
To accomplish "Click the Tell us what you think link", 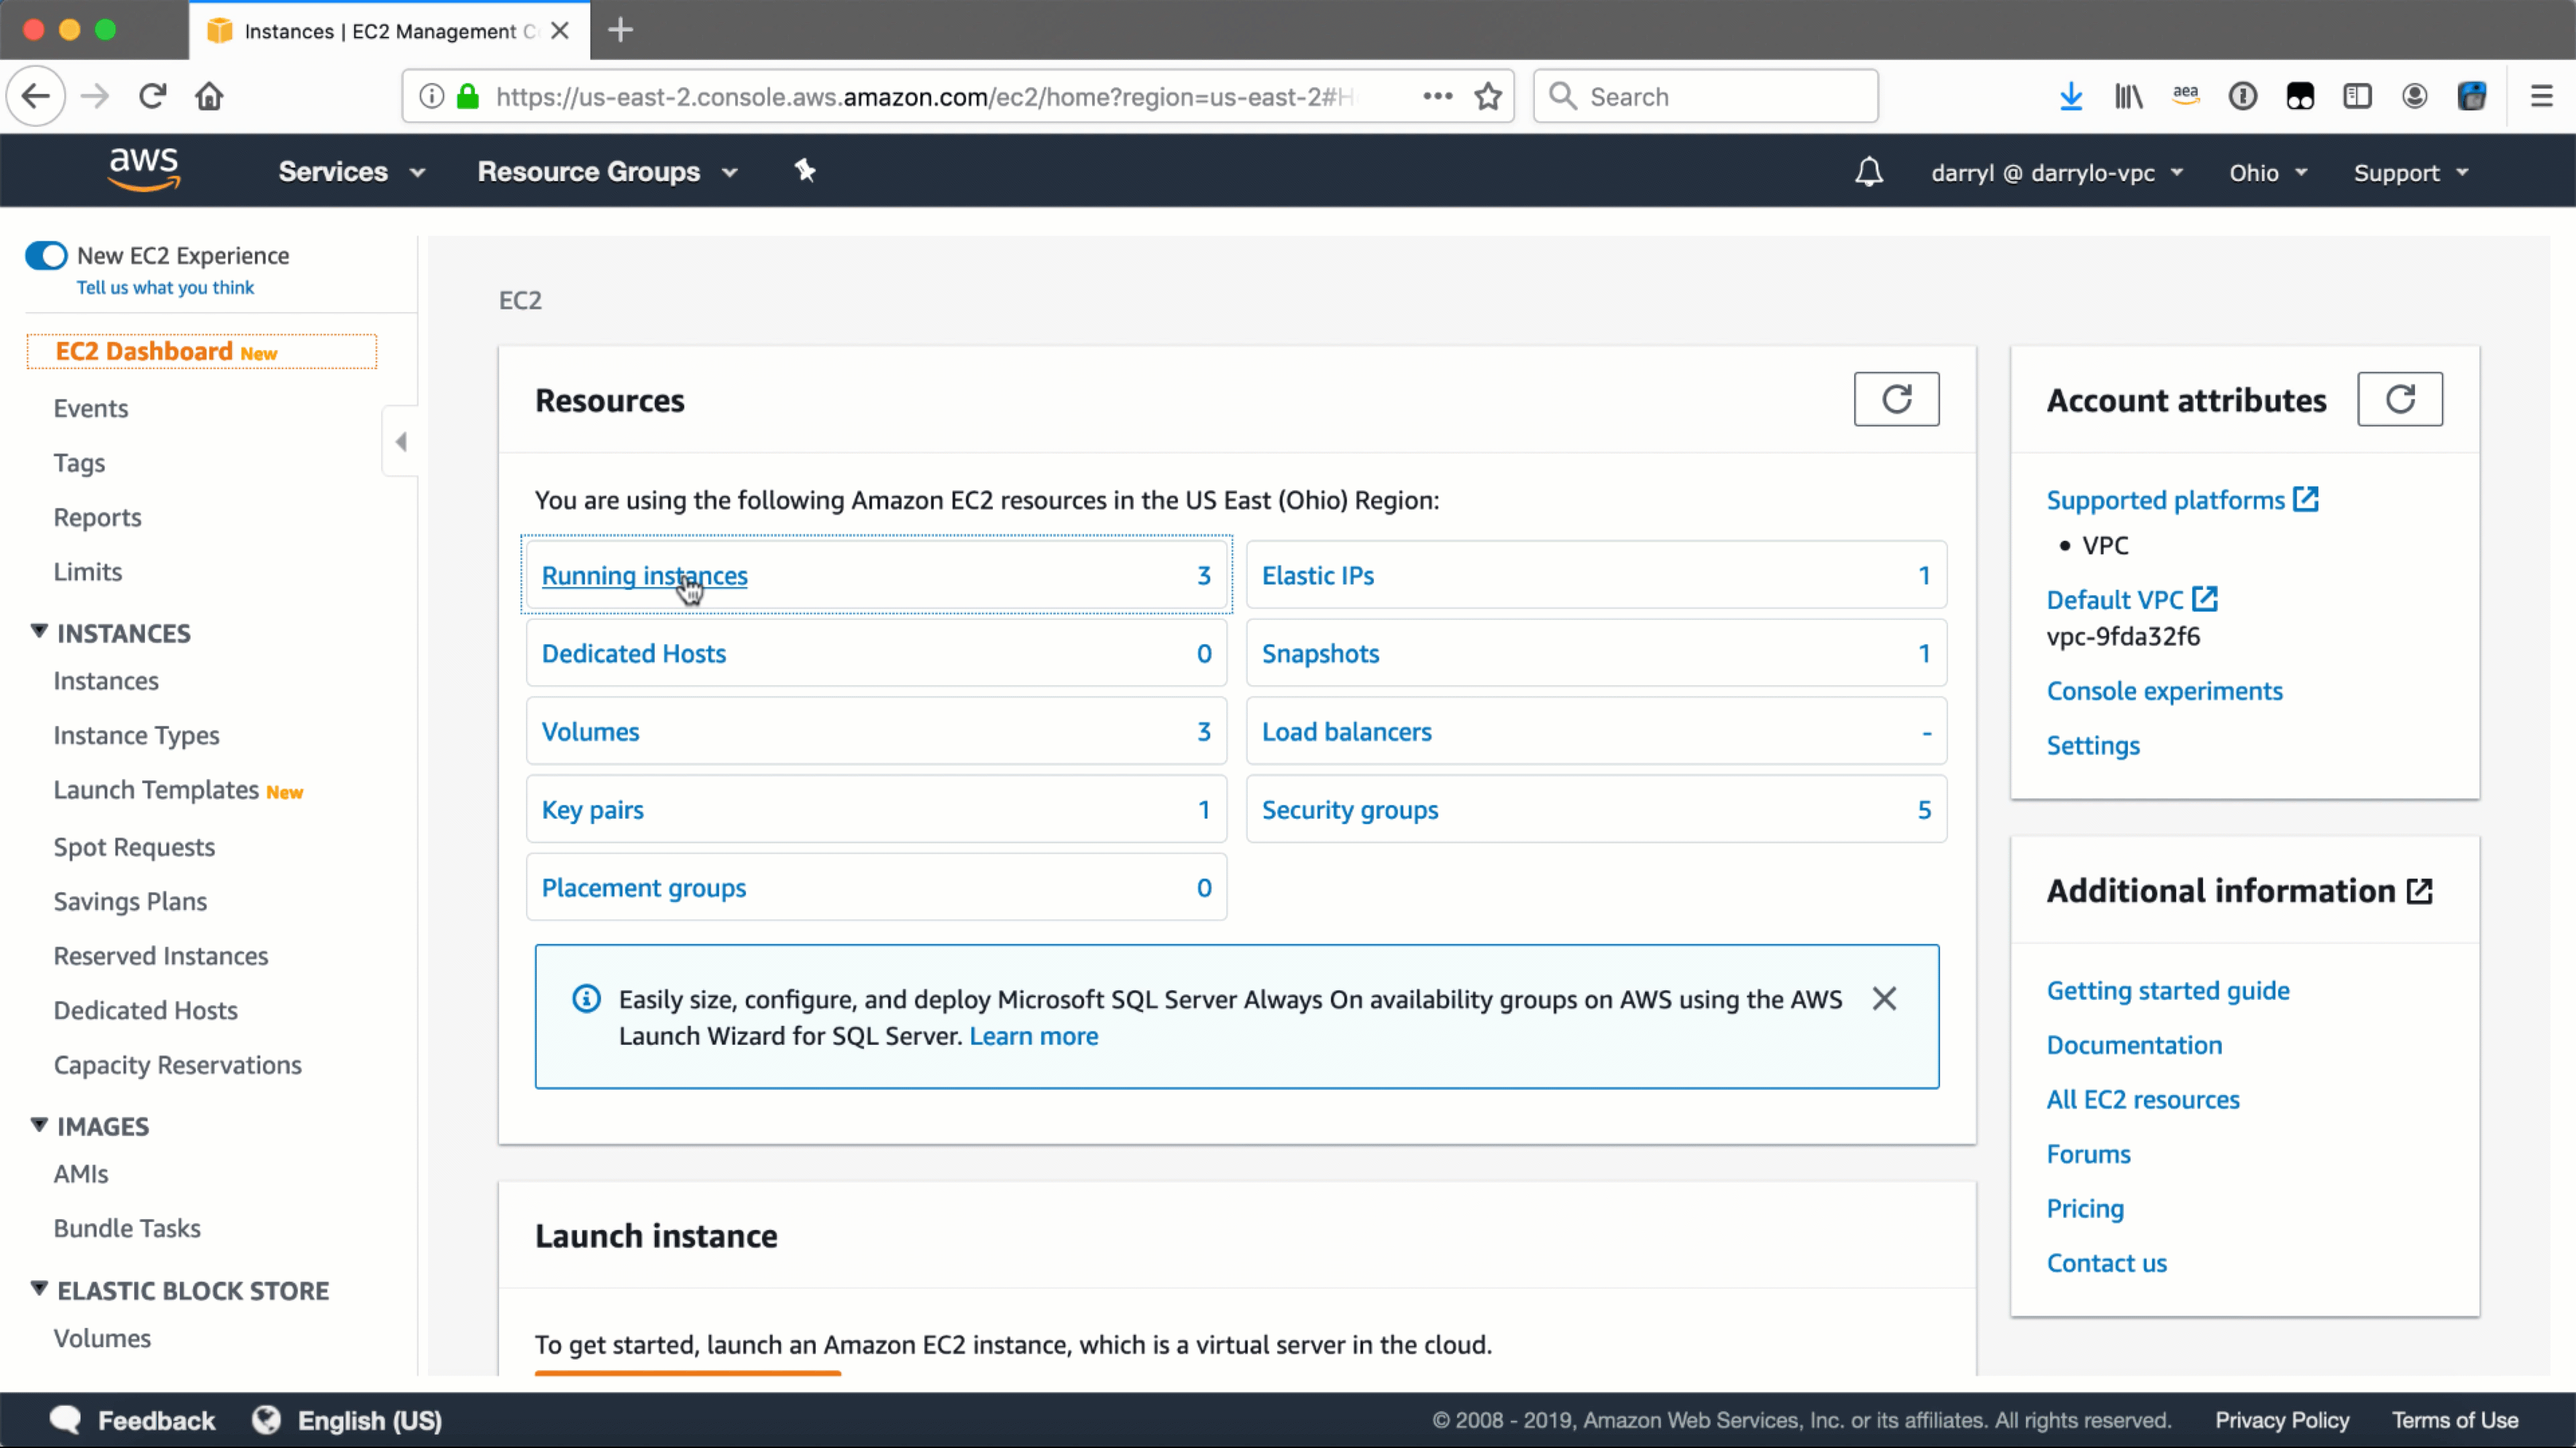I will pos(165,287).
